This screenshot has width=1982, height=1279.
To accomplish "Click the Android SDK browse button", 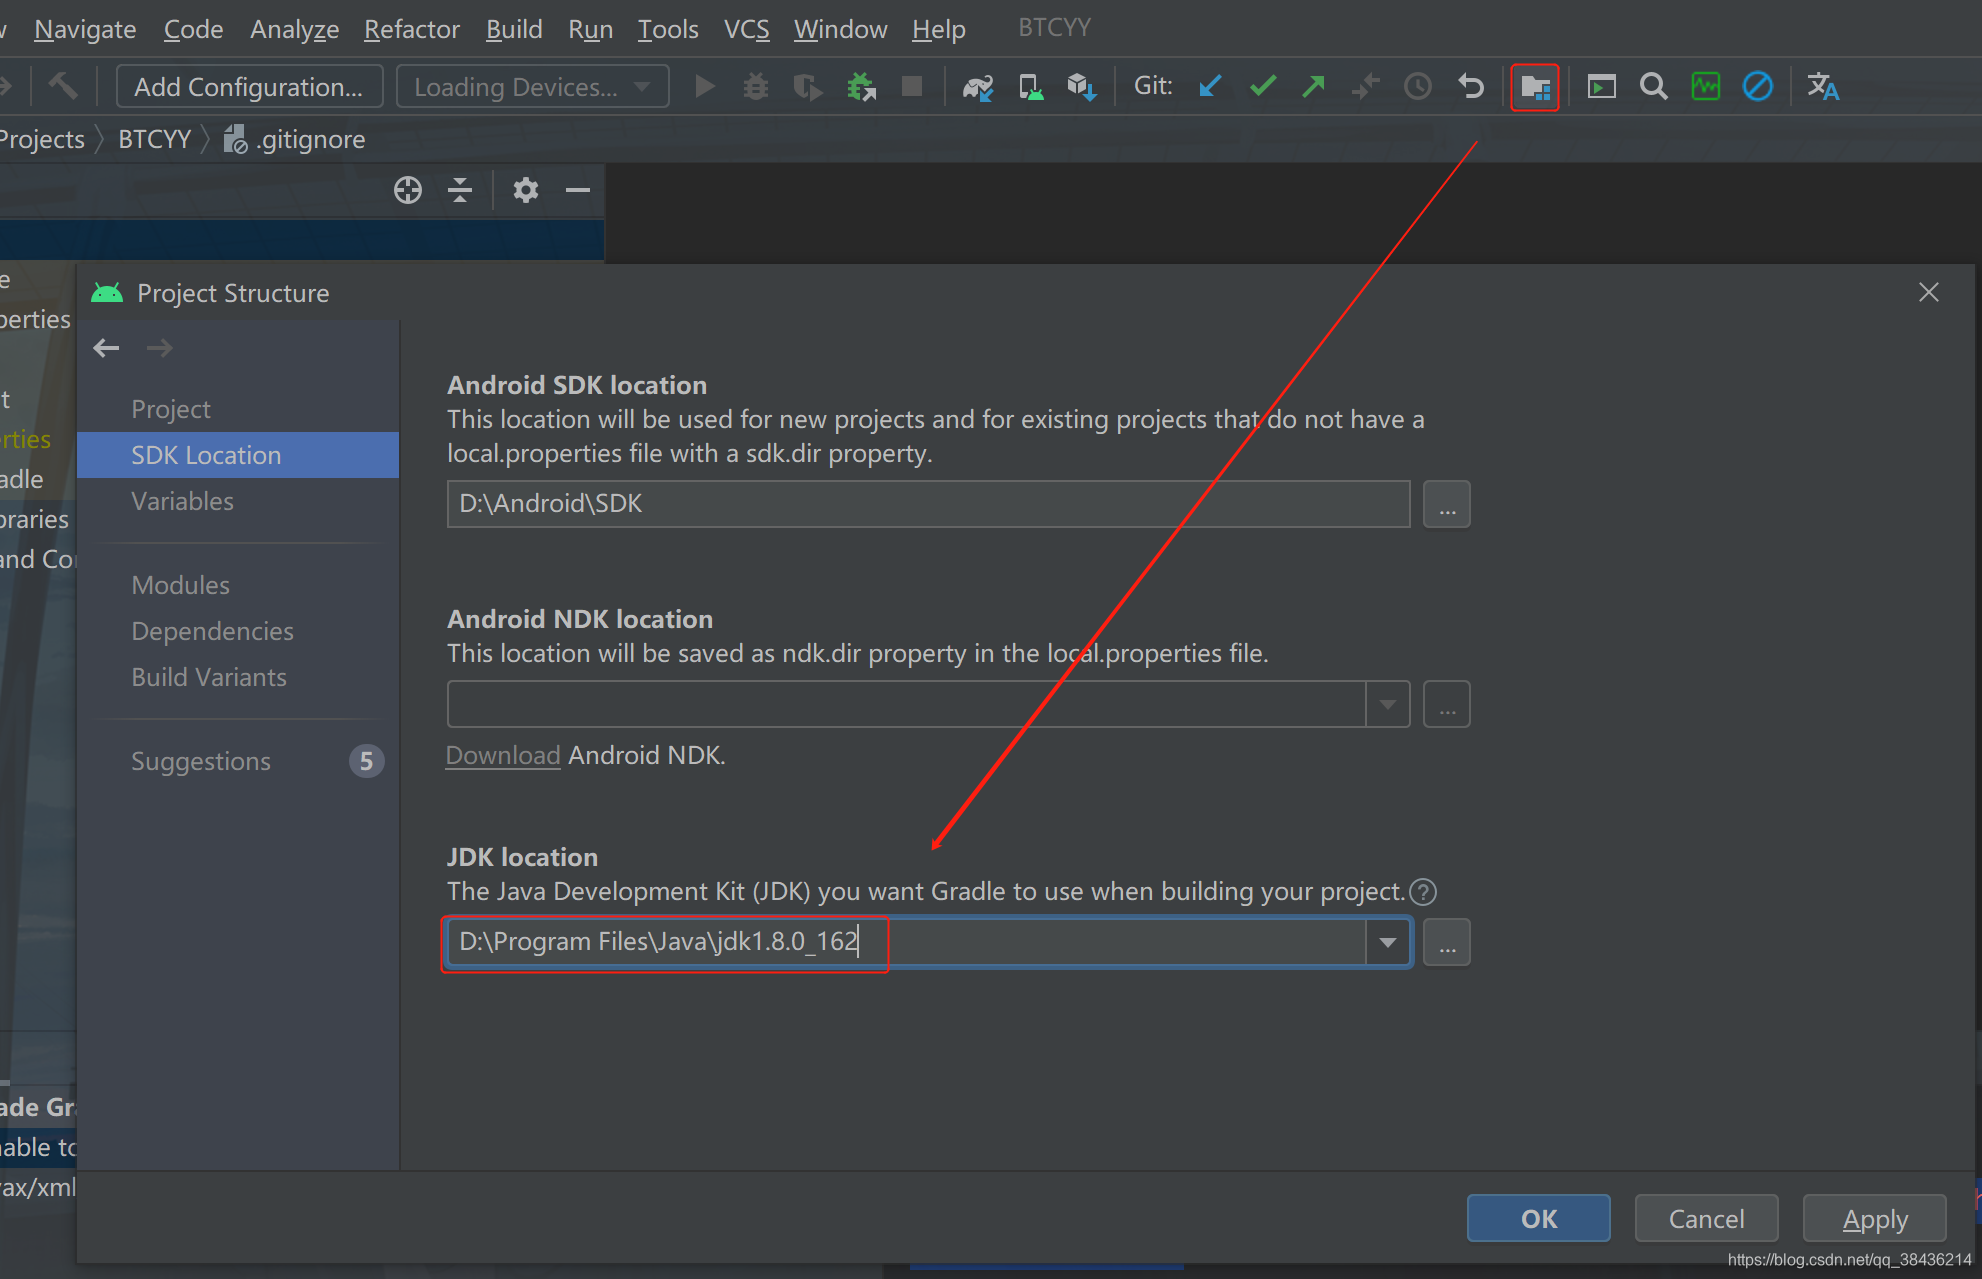I will coord(1446,504).
